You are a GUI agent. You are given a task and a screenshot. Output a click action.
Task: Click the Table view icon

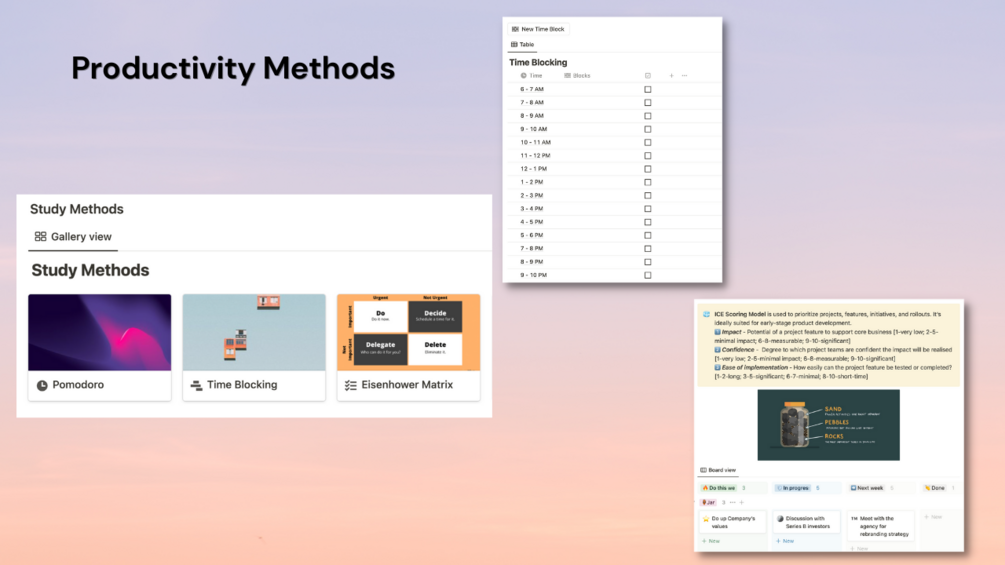click(x=514, y=44)
